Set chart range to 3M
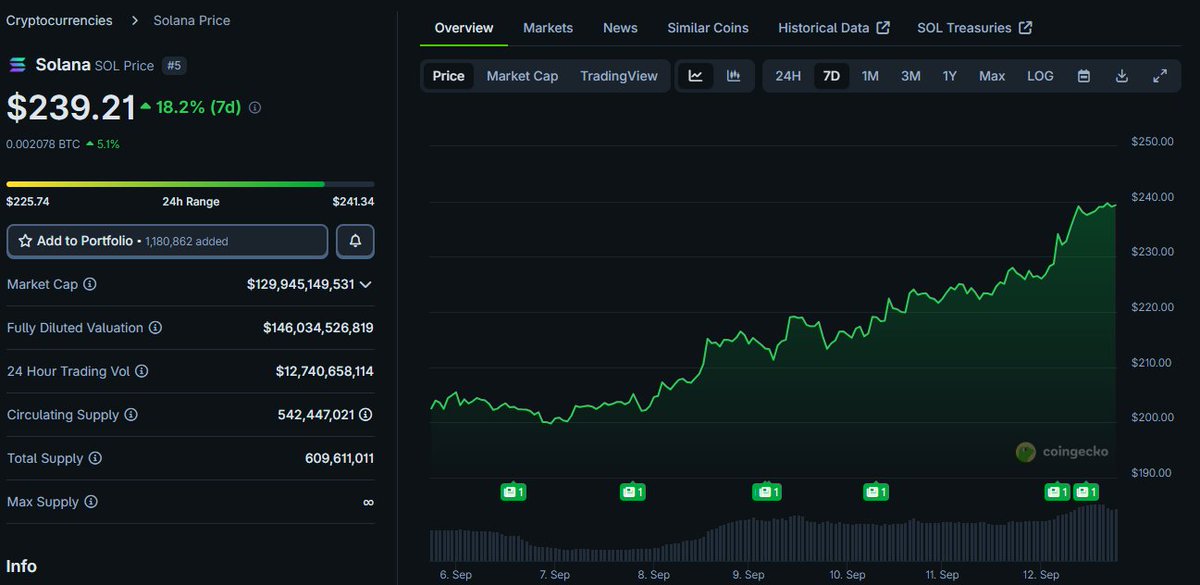The image size is (1200, 585). pyautogui.click(x=910, y=76)
